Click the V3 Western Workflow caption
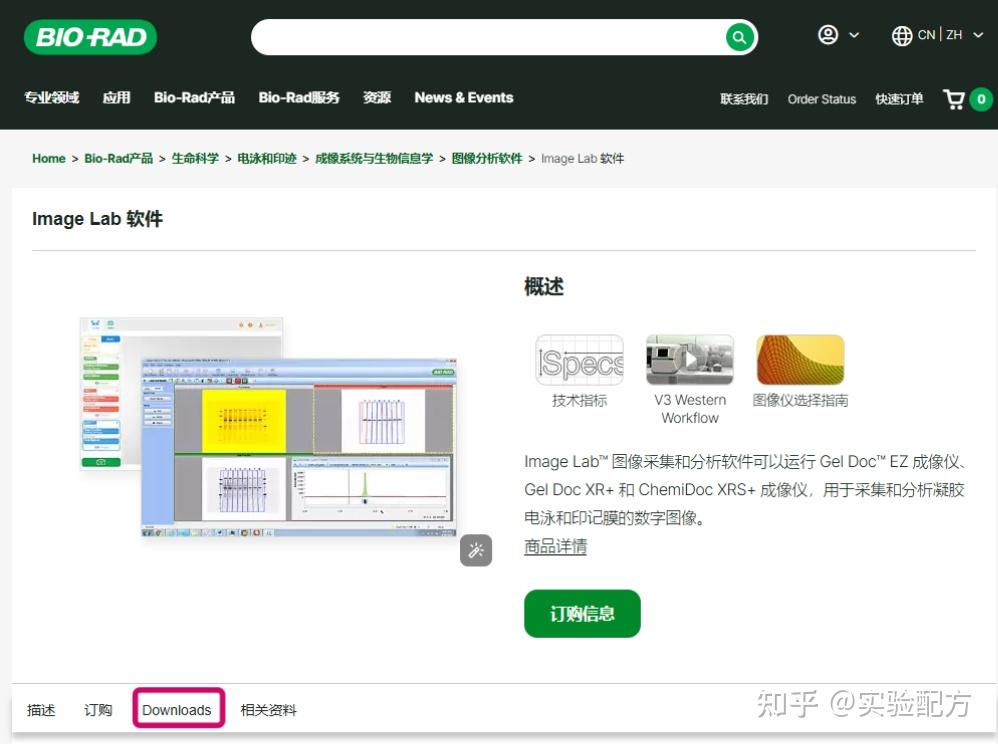The image size is (998, 744). [x=690, y=409]
